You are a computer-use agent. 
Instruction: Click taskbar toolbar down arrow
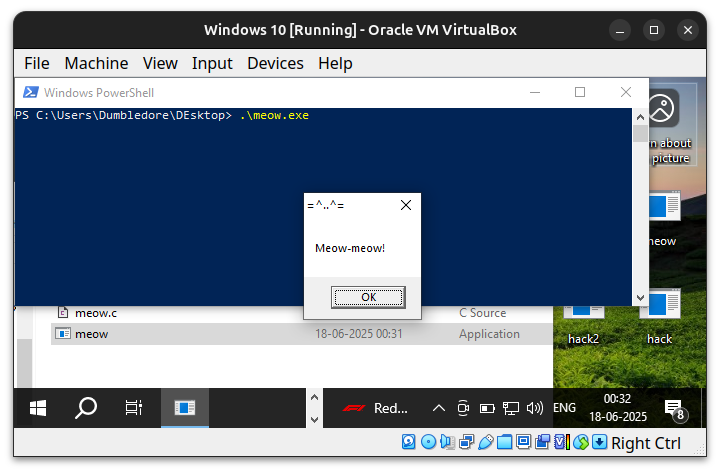[x=315, y=419]
